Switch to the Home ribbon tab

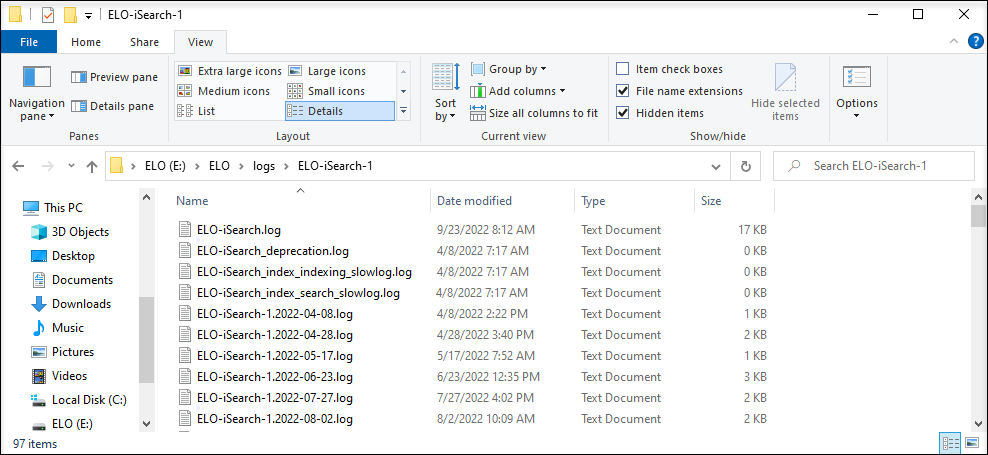pyautogui.click(x=86, y=42)
